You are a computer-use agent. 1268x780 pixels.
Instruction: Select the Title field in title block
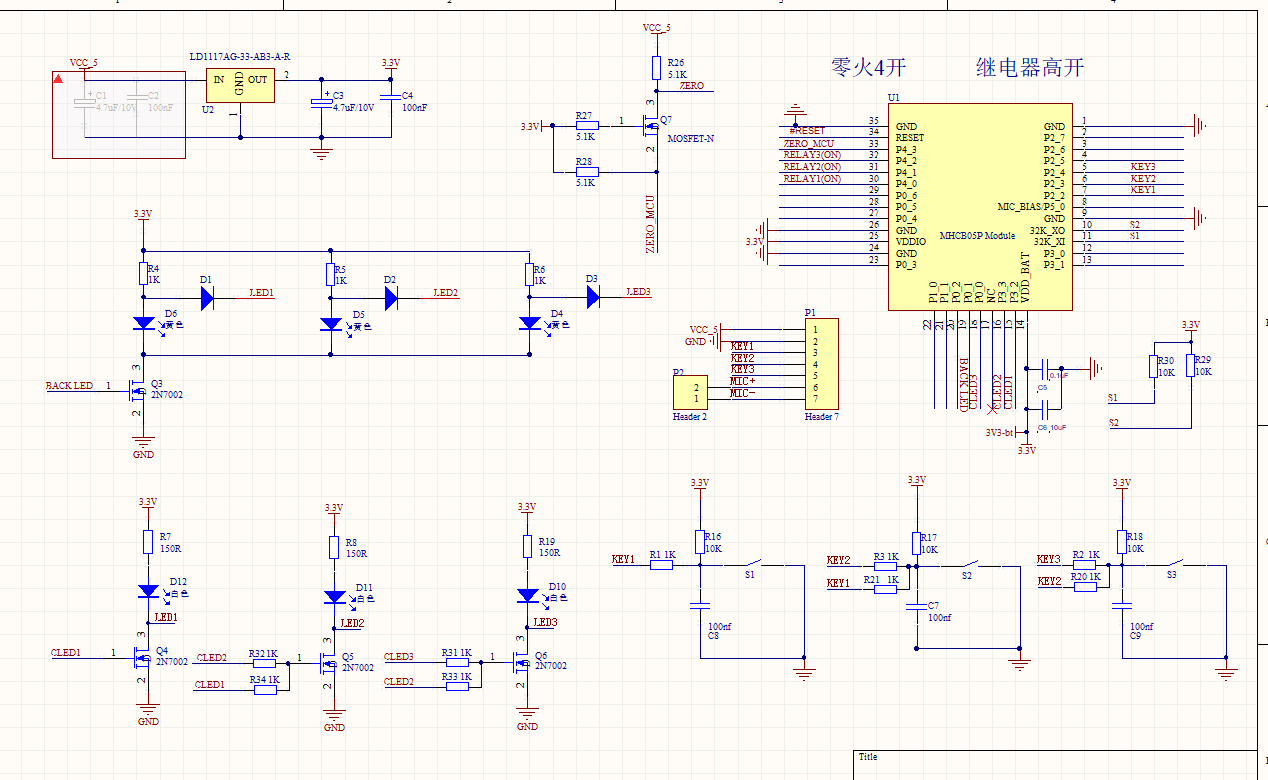coord(868,757)
